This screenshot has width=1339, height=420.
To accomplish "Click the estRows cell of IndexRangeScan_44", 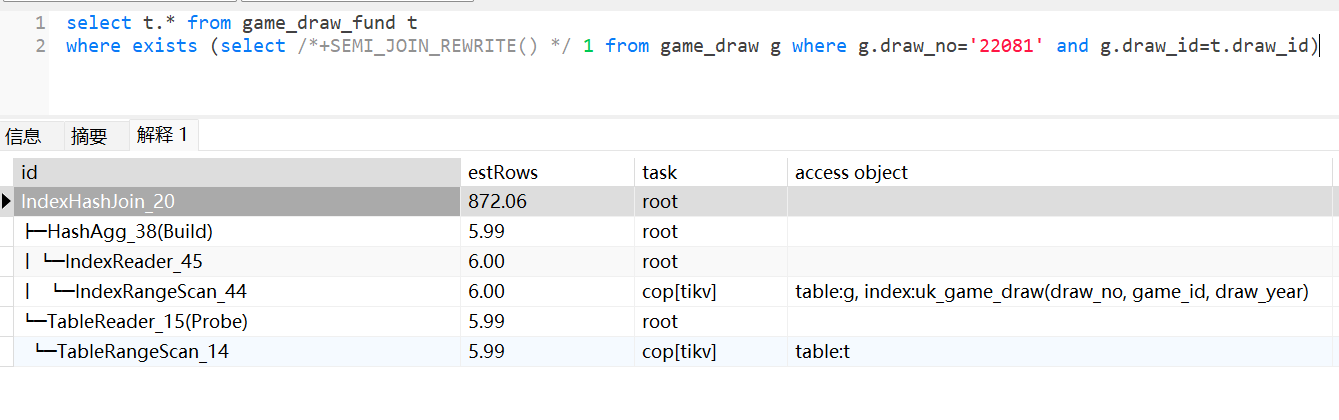I will [x=547, y=291].
